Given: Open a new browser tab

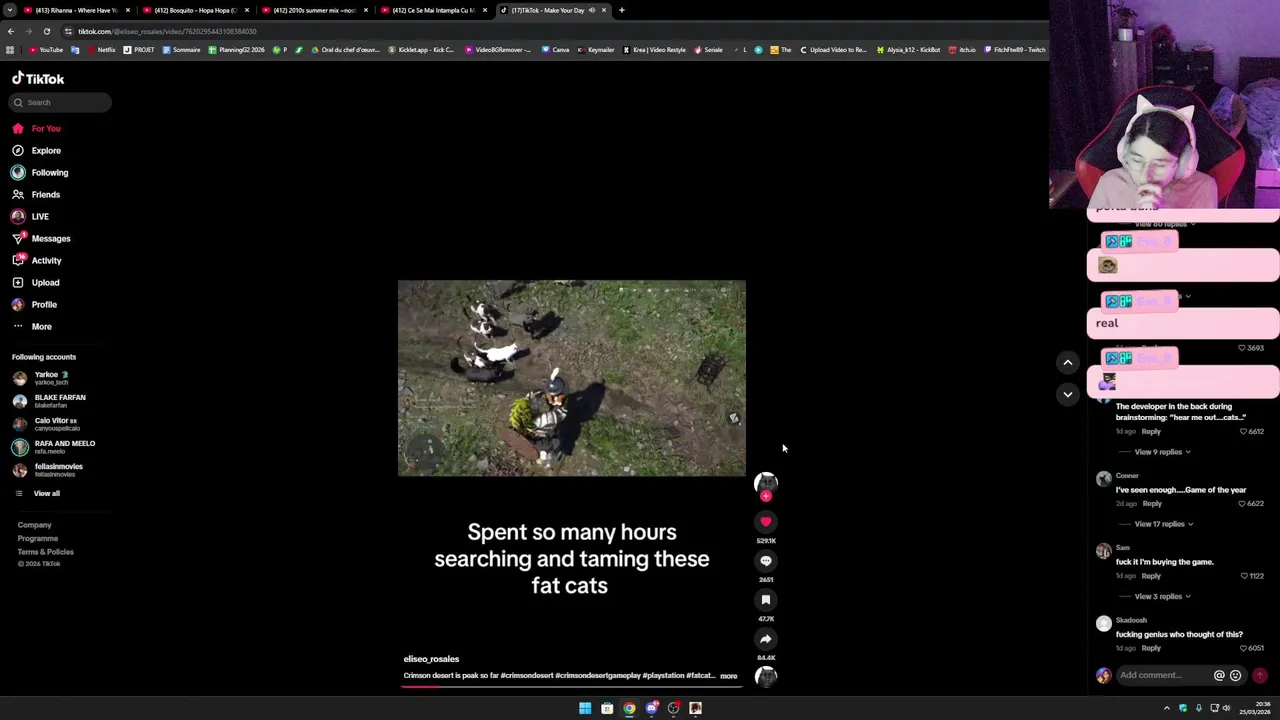Looking at the screenshot, I should pyautogui.click(x=622, y=10).
